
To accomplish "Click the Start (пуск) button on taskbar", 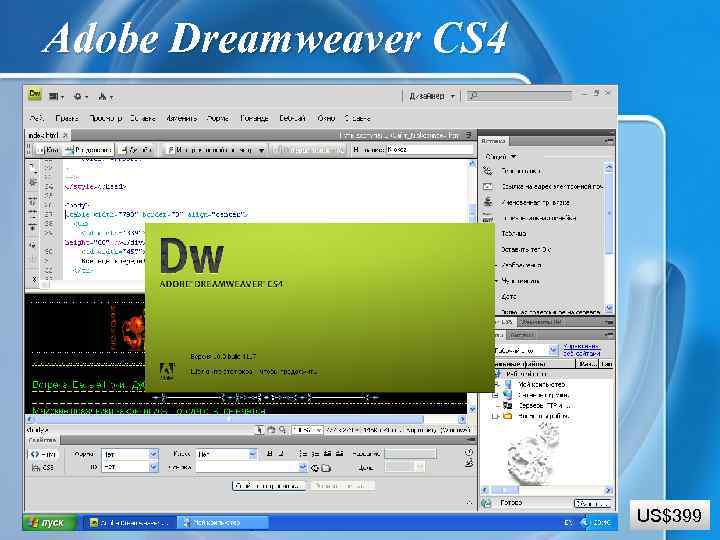I will click(50, 523).
